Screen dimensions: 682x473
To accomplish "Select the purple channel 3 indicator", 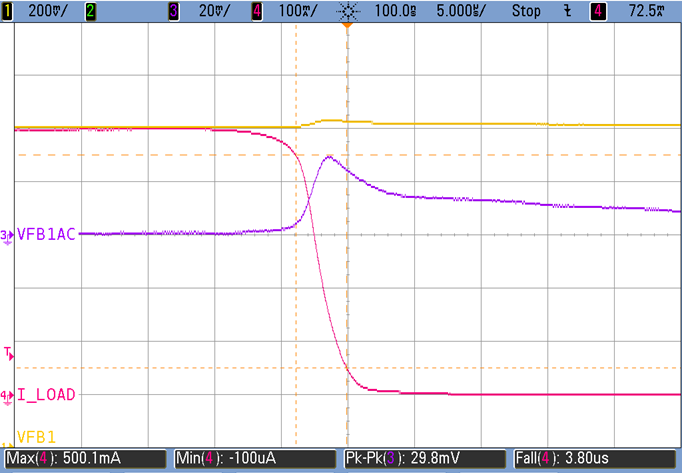I will coord(174,11).
